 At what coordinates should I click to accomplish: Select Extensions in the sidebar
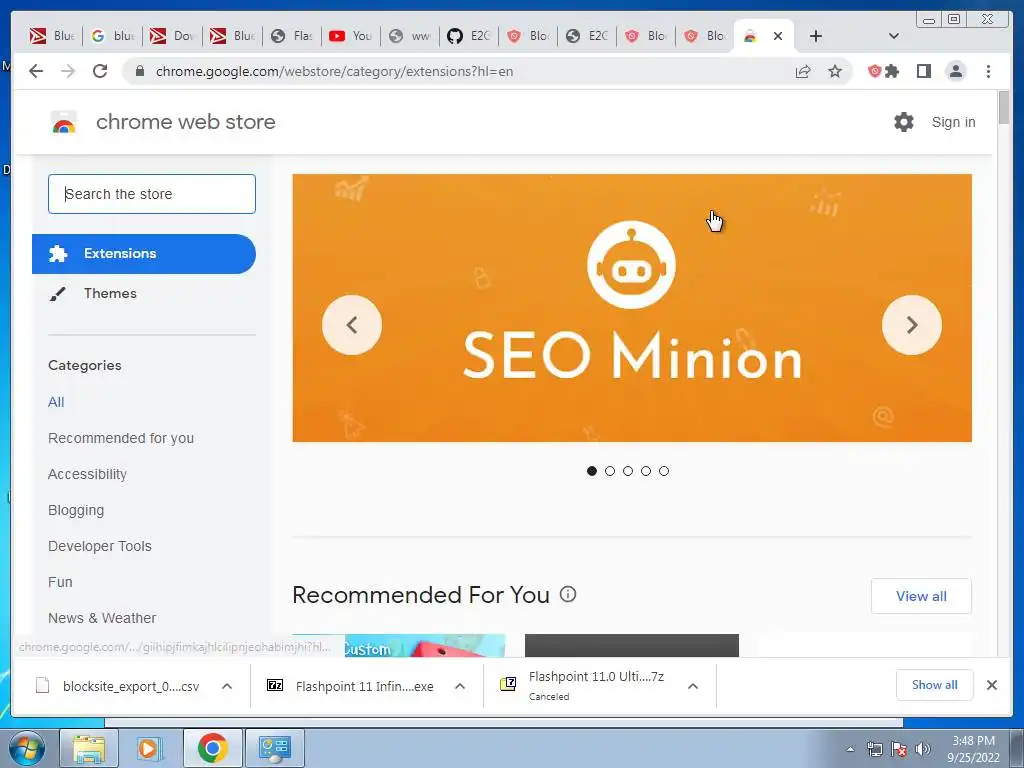144,253
